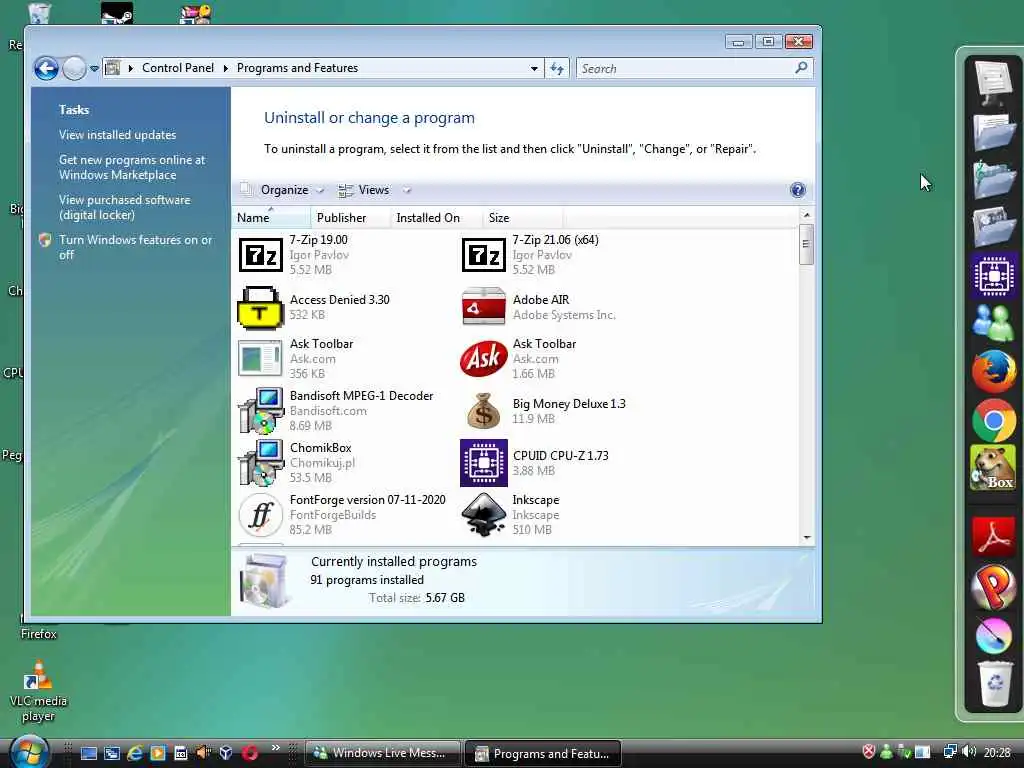Open Internet Explorer from quick launch

click(x=135, y=753)
